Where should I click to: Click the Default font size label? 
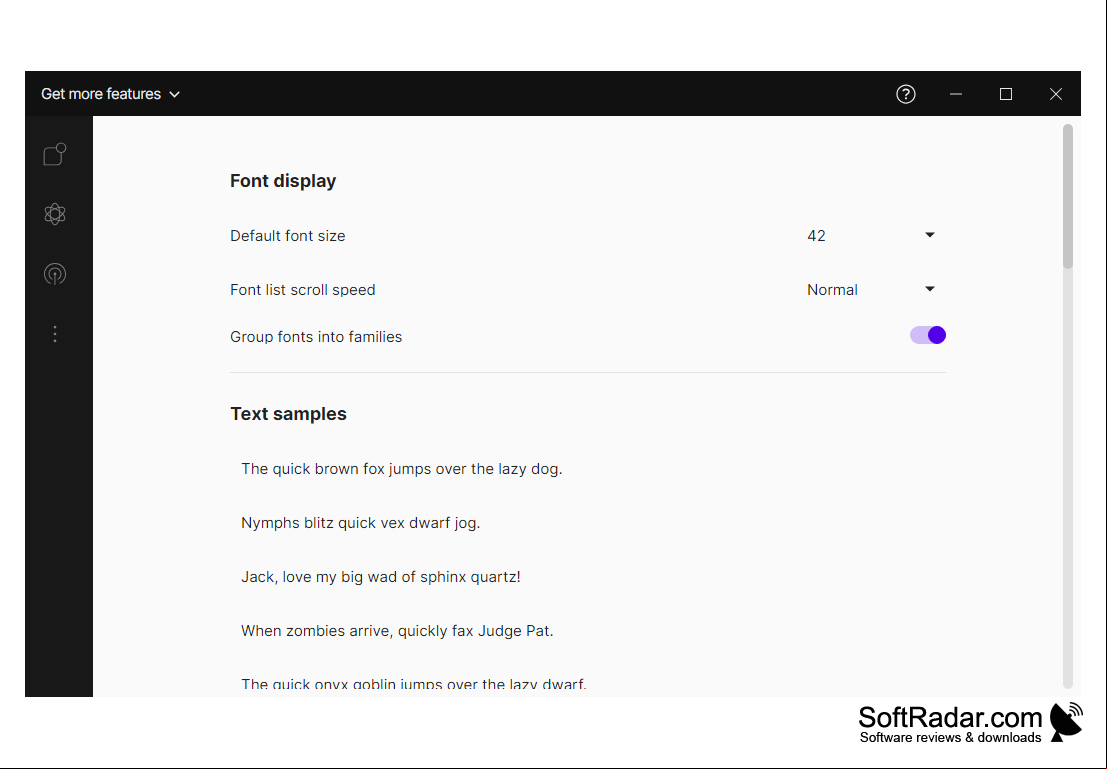pos(287,236)
